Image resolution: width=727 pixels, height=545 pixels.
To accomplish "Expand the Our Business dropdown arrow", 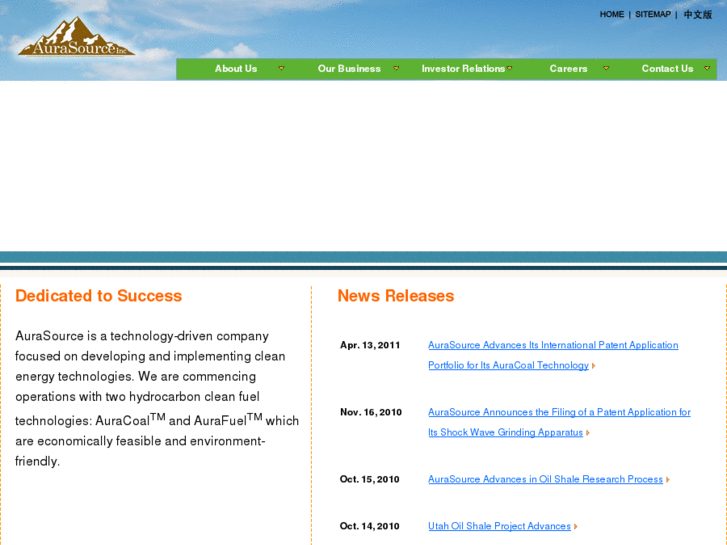I will pos(396,68).
